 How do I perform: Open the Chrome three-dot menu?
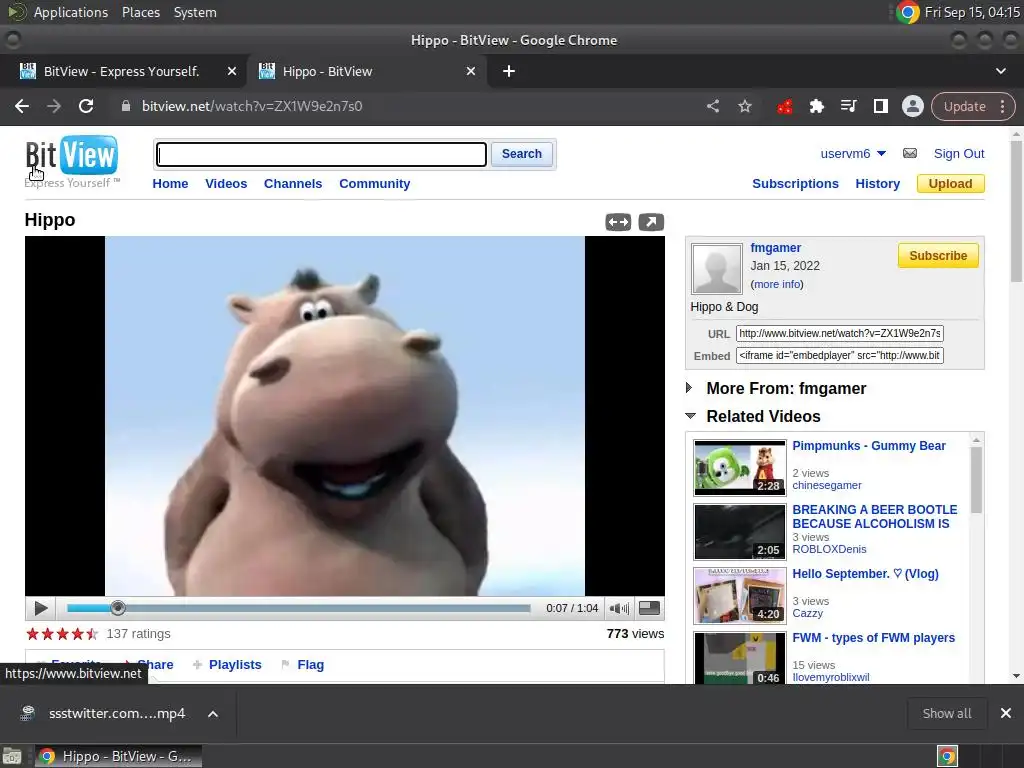[x=1002, y=106]
